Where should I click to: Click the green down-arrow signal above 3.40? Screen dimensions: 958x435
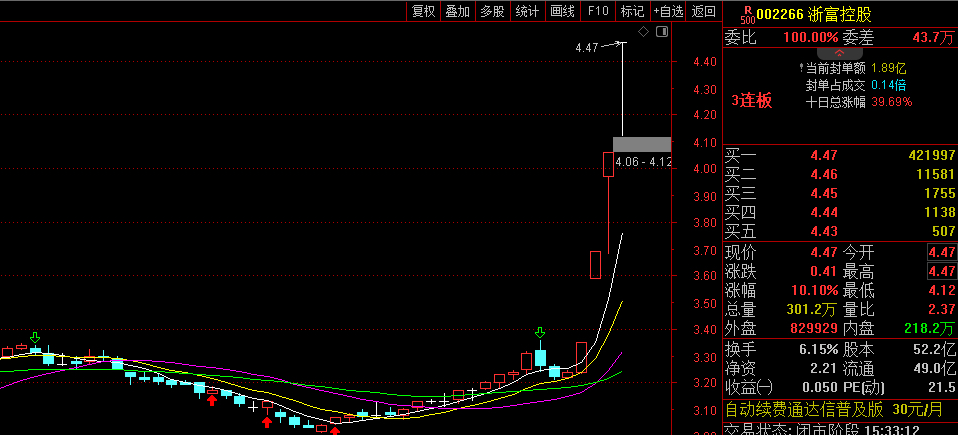(x=539, y=332)
